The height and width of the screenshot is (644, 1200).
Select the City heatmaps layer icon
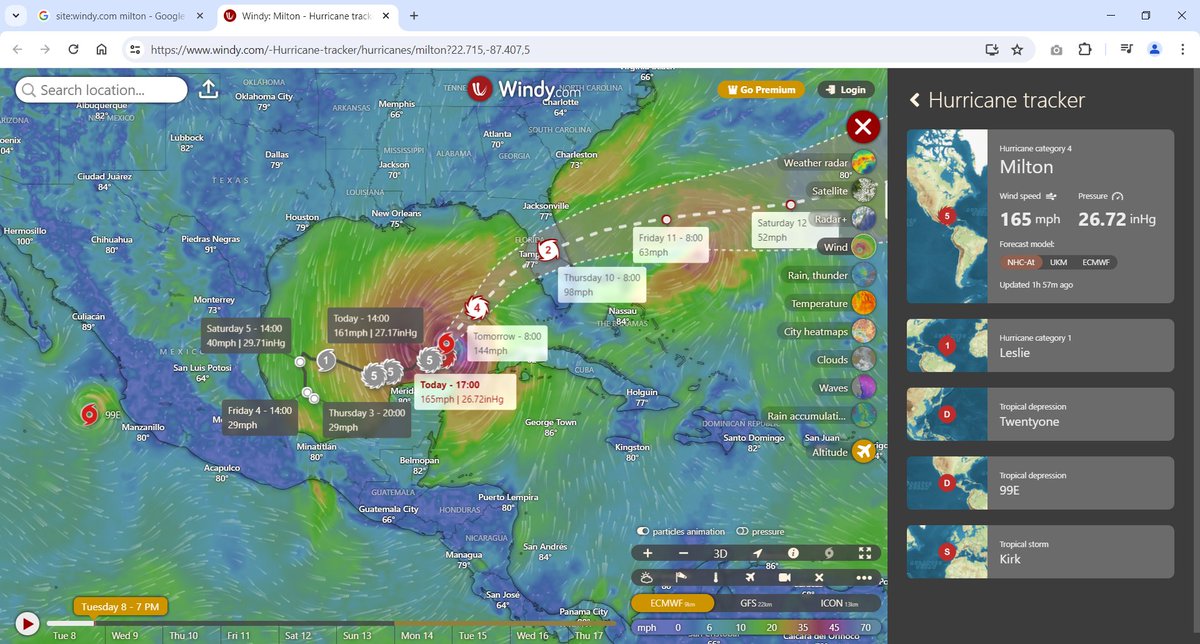tap(864, 331)
